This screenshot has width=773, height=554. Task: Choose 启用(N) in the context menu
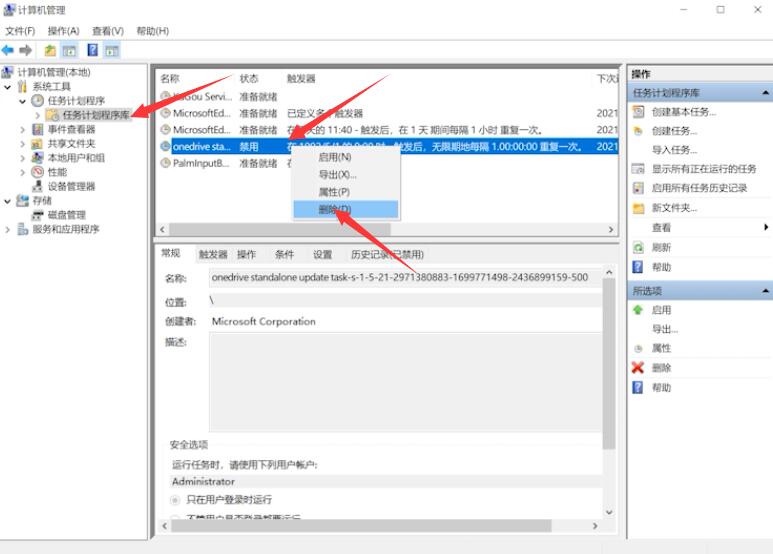pos(346,157)
